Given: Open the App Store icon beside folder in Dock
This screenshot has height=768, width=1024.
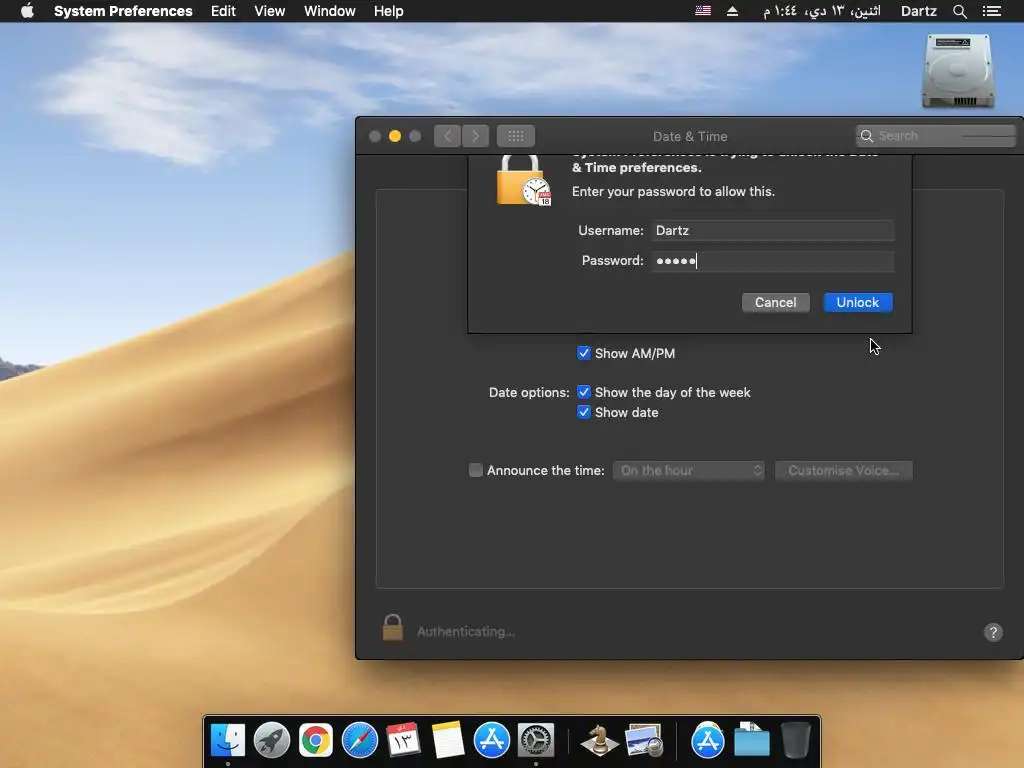Looking at the screenshot, I should (x=707, y=740).
